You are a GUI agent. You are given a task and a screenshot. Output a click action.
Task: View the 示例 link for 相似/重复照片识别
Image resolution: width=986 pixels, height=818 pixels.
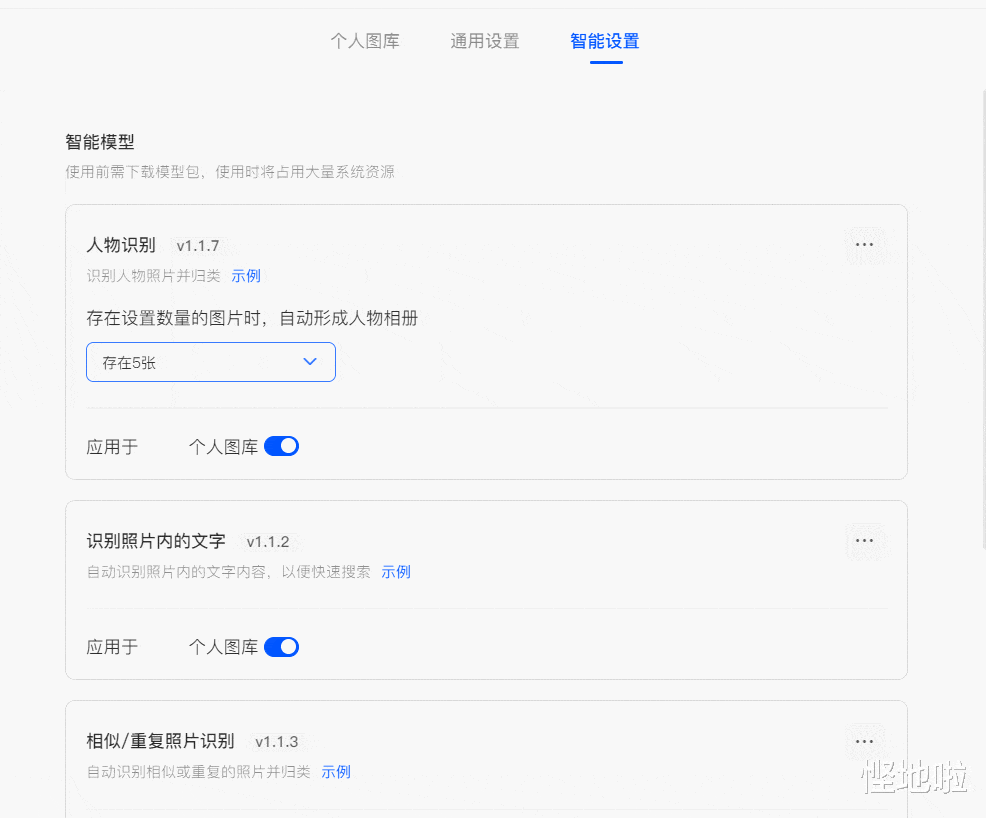point(336,772)
